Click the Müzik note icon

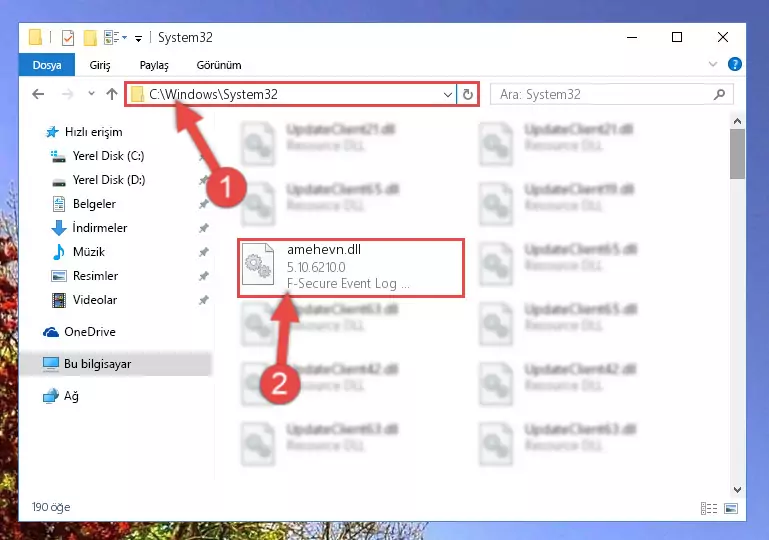(58, 252)
